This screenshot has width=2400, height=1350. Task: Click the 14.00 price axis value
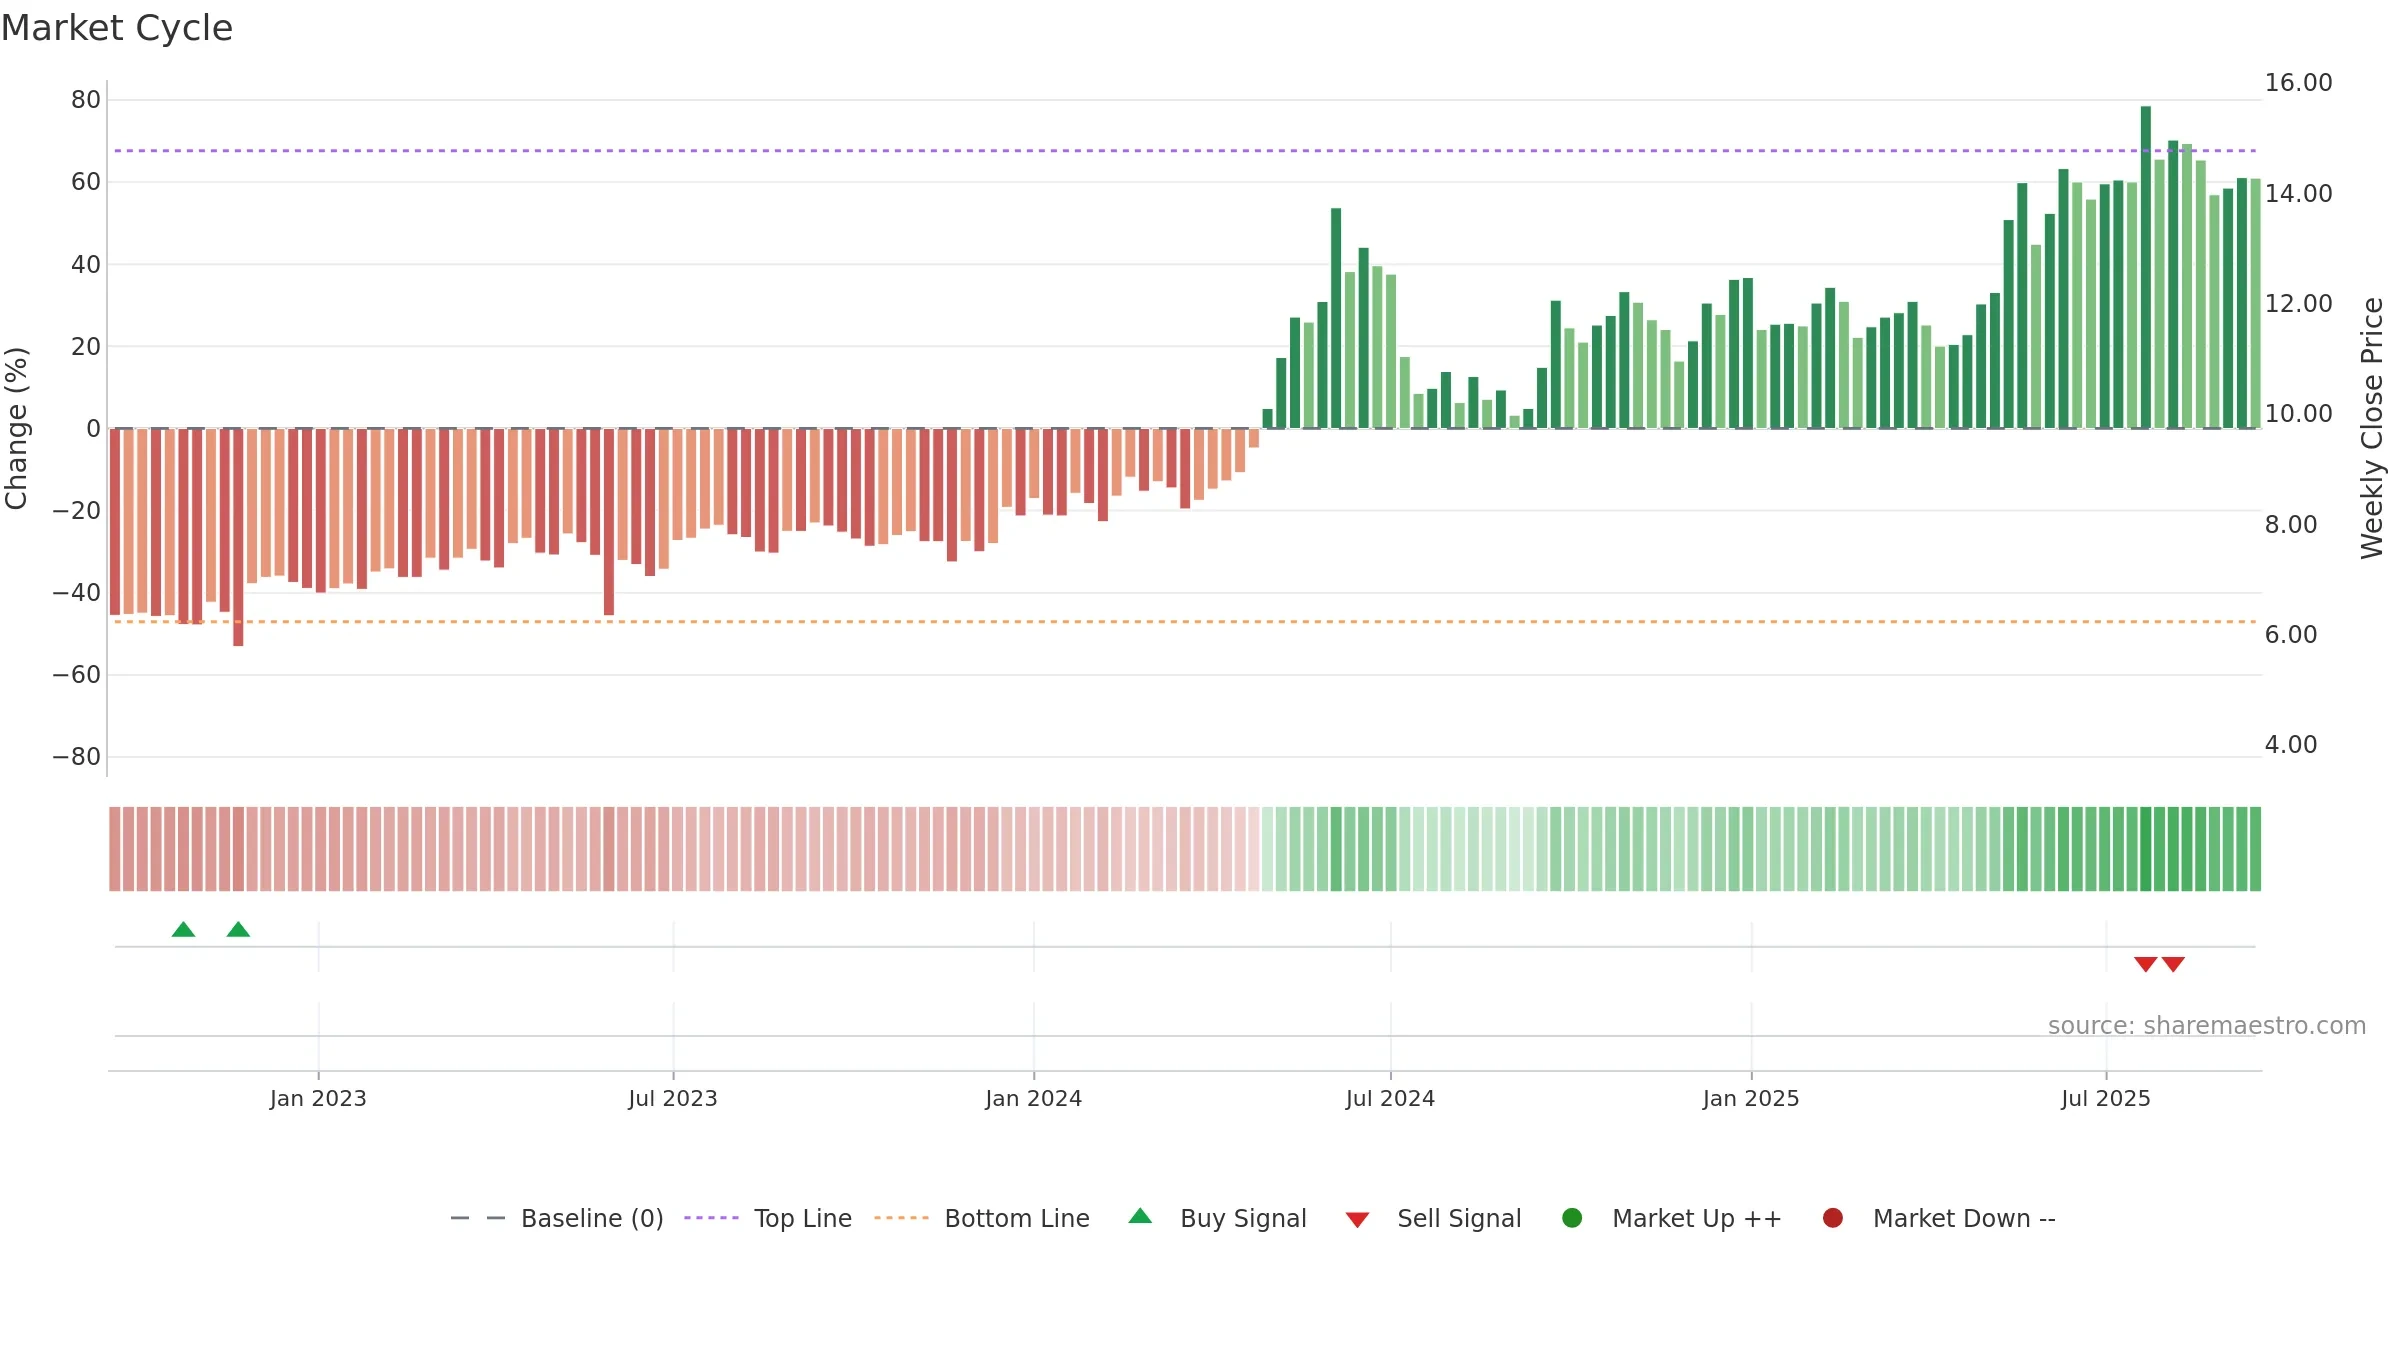tap(2298, 193)
